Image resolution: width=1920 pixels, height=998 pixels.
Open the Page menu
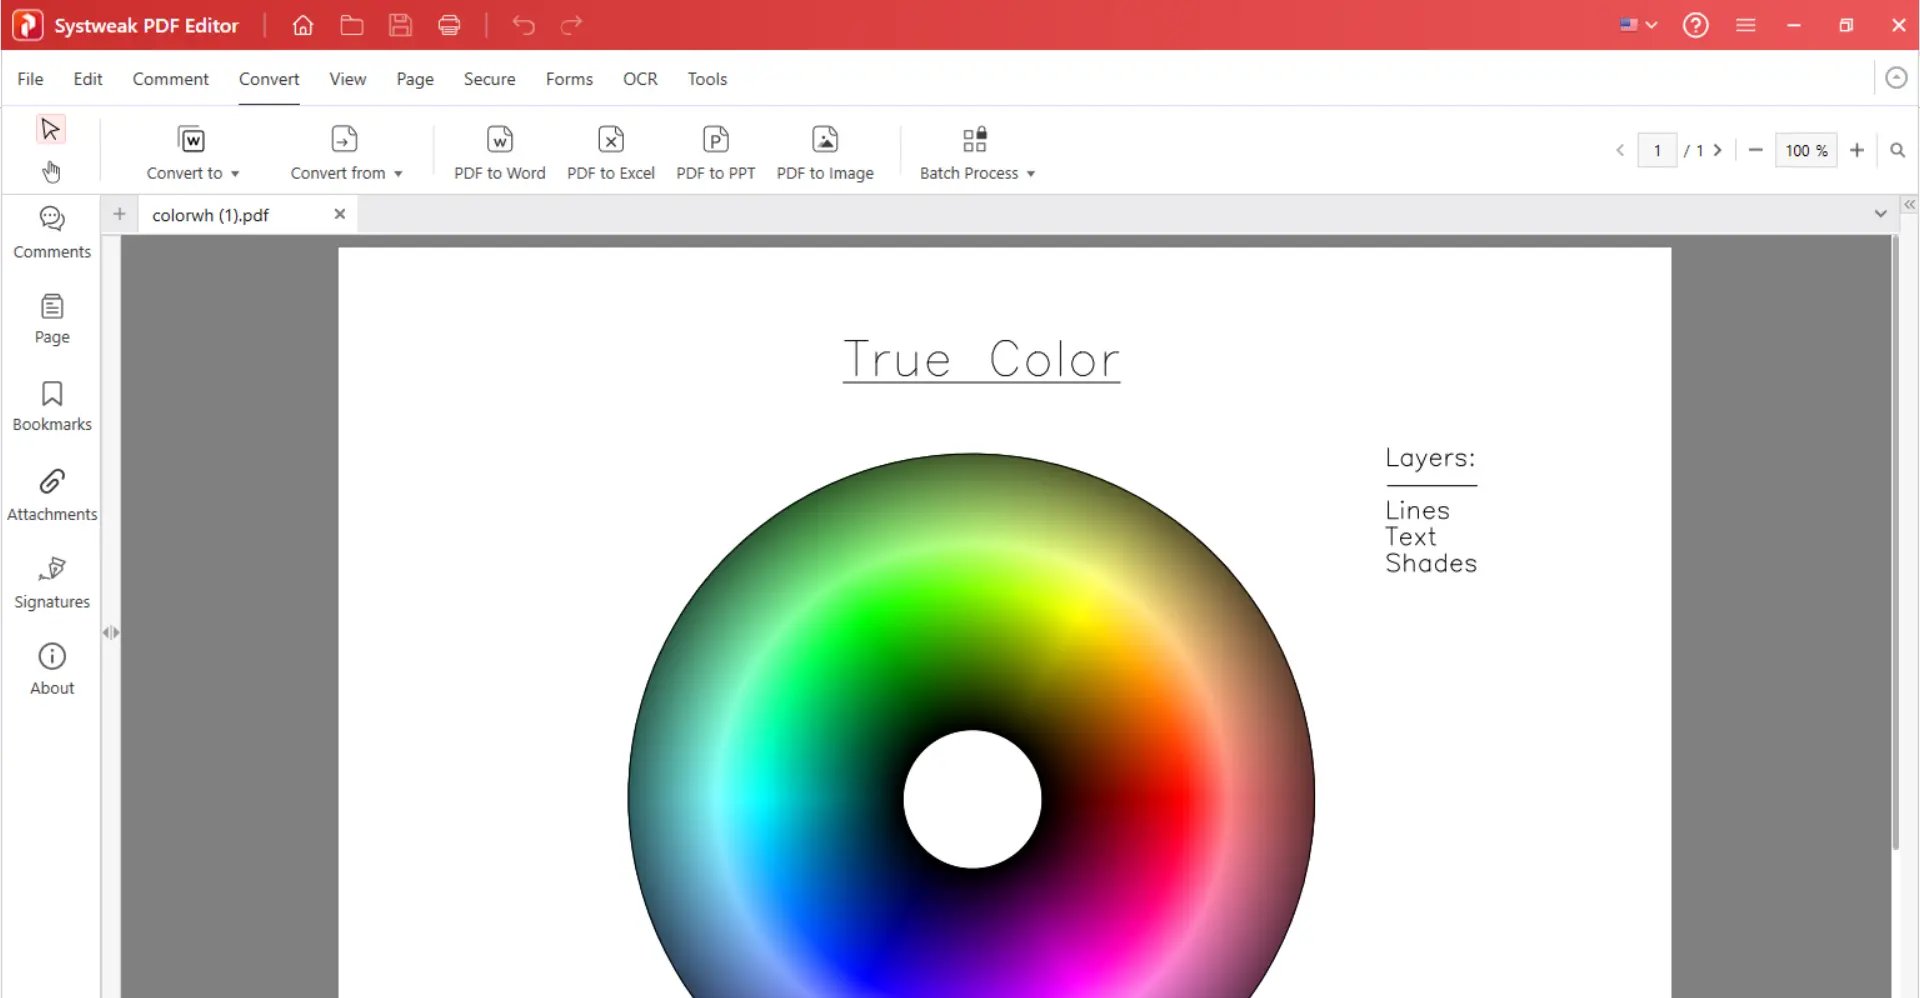click(x=415, y=79)
